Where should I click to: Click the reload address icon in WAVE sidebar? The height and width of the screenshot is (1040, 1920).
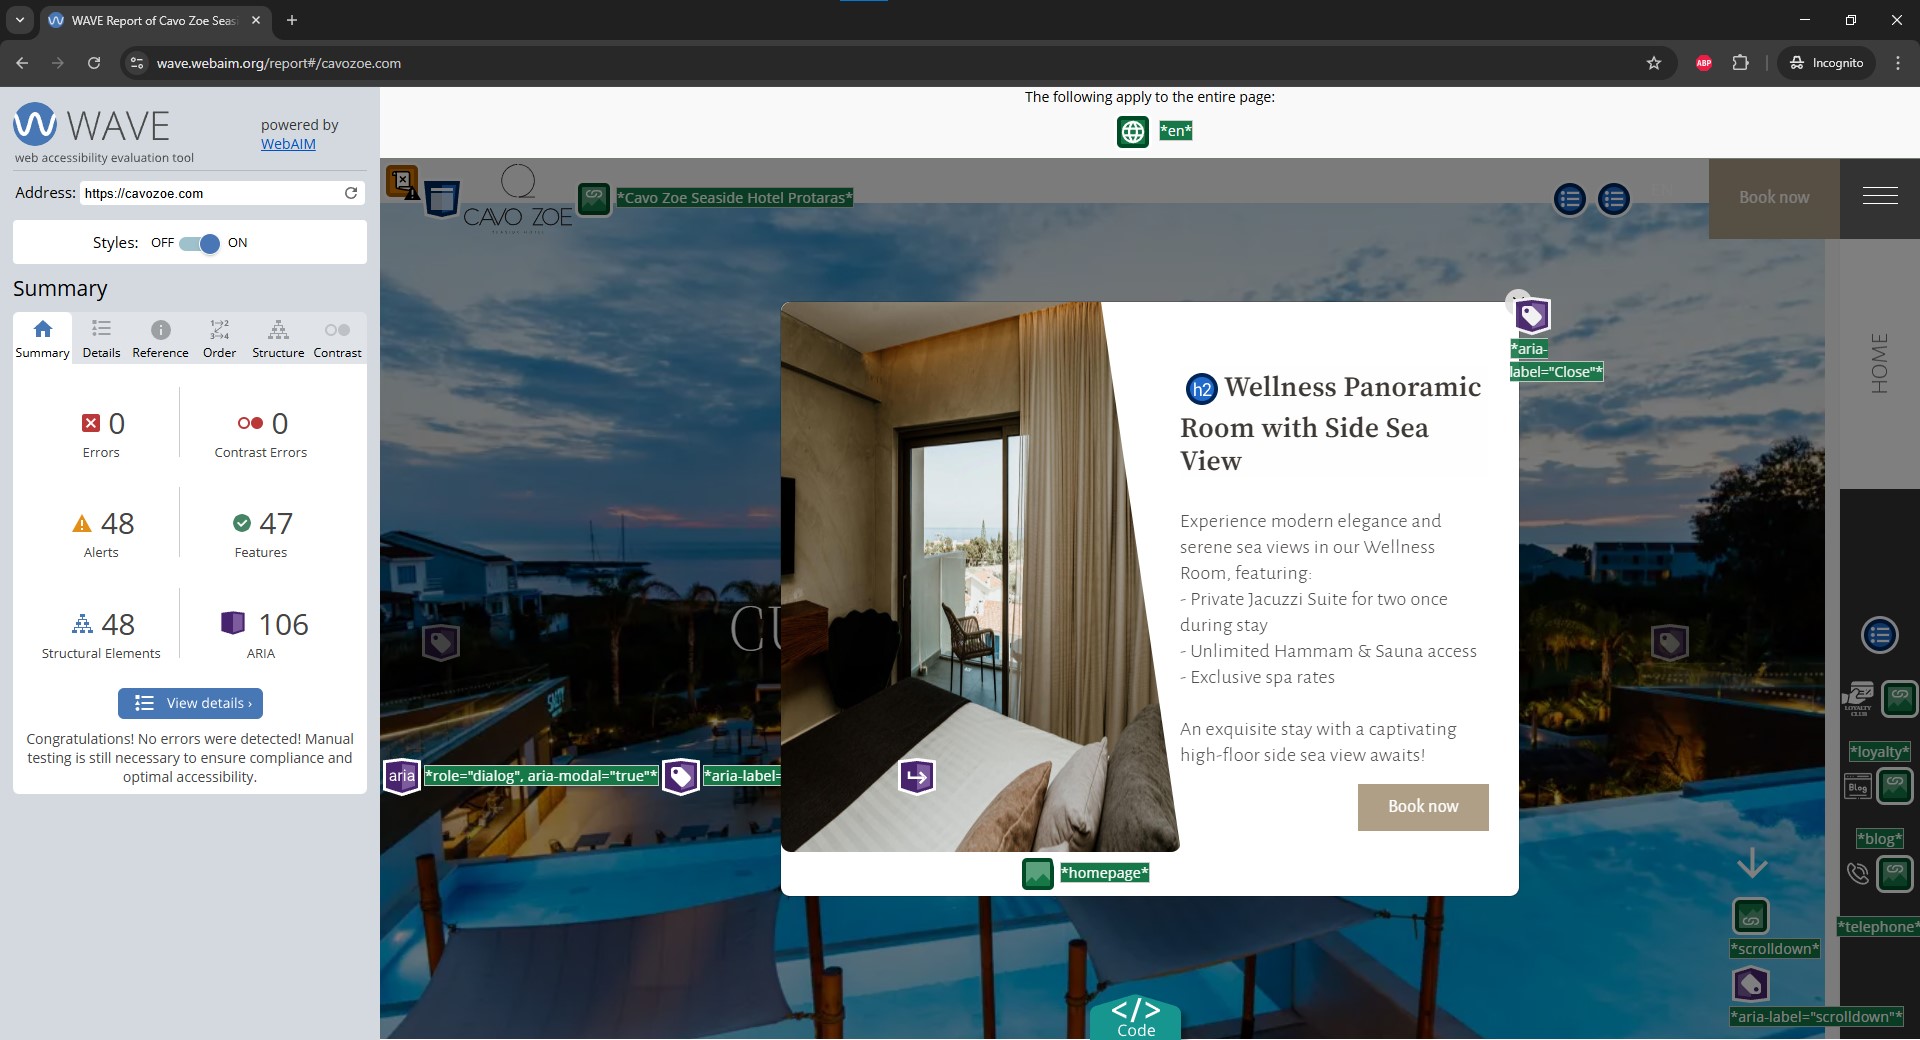coord(351,193)
